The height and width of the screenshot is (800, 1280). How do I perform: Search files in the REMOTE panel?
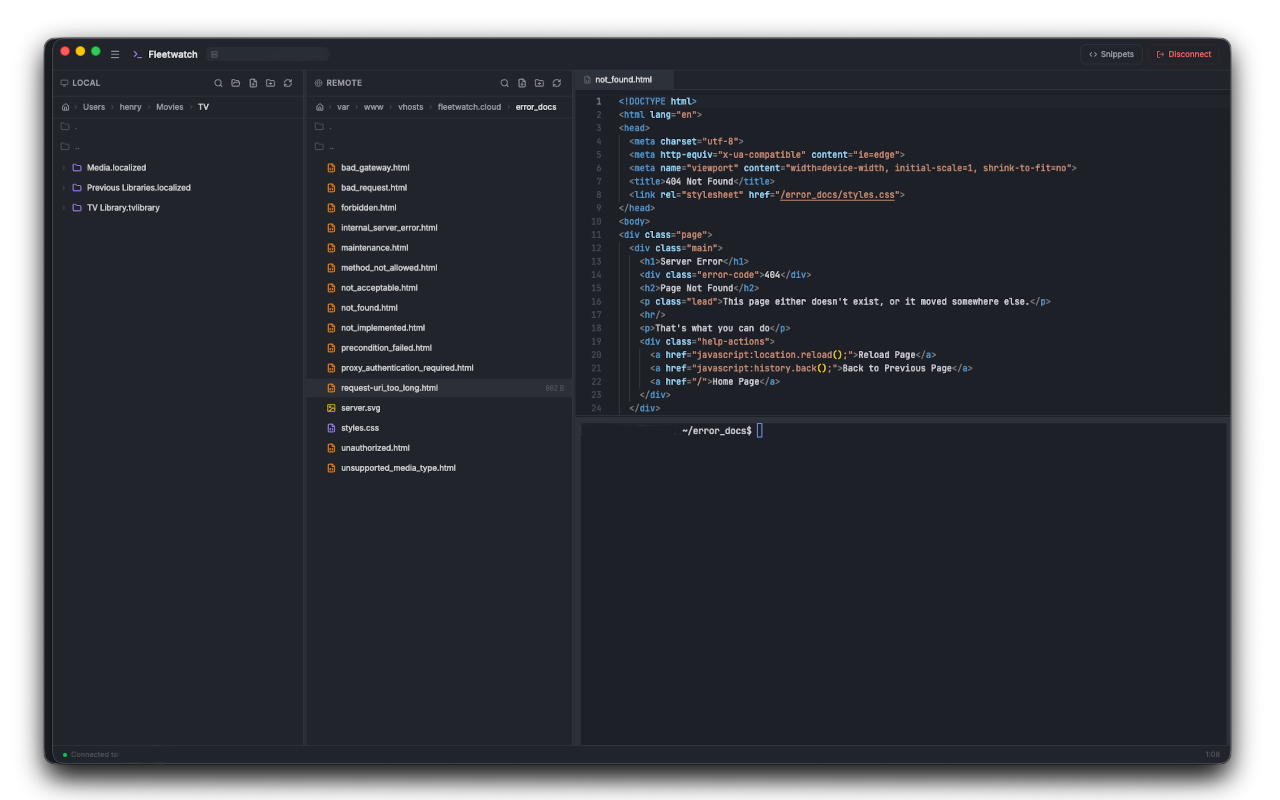pyautogui.click(x=505, y=83)
